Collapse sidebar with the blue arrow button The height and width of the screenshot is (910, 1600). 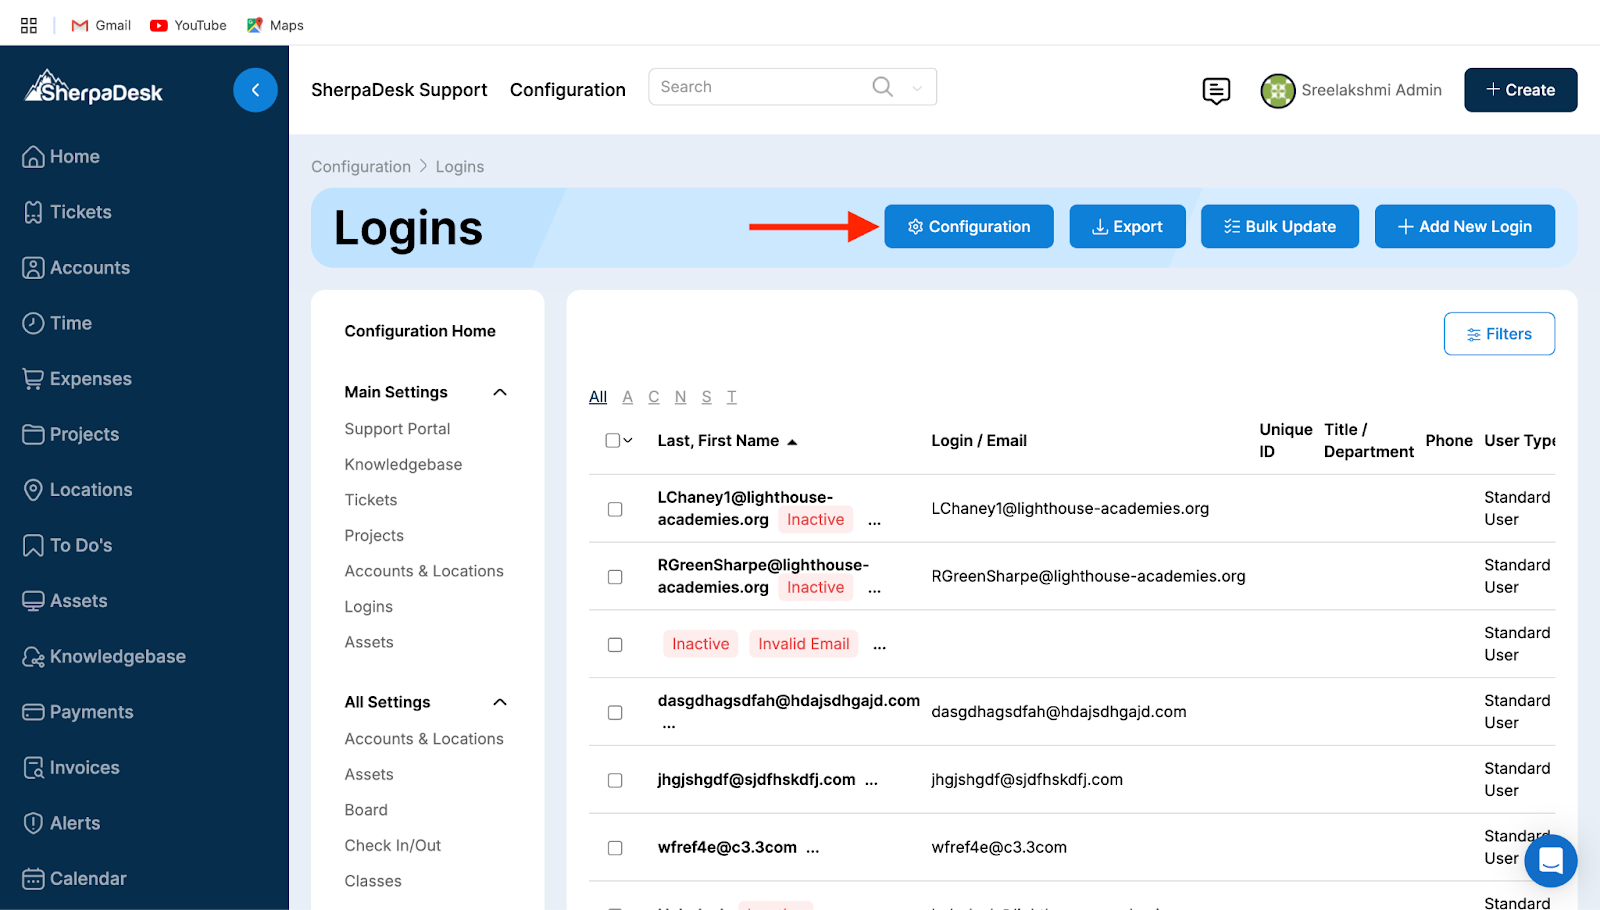(x=255, y=90)
